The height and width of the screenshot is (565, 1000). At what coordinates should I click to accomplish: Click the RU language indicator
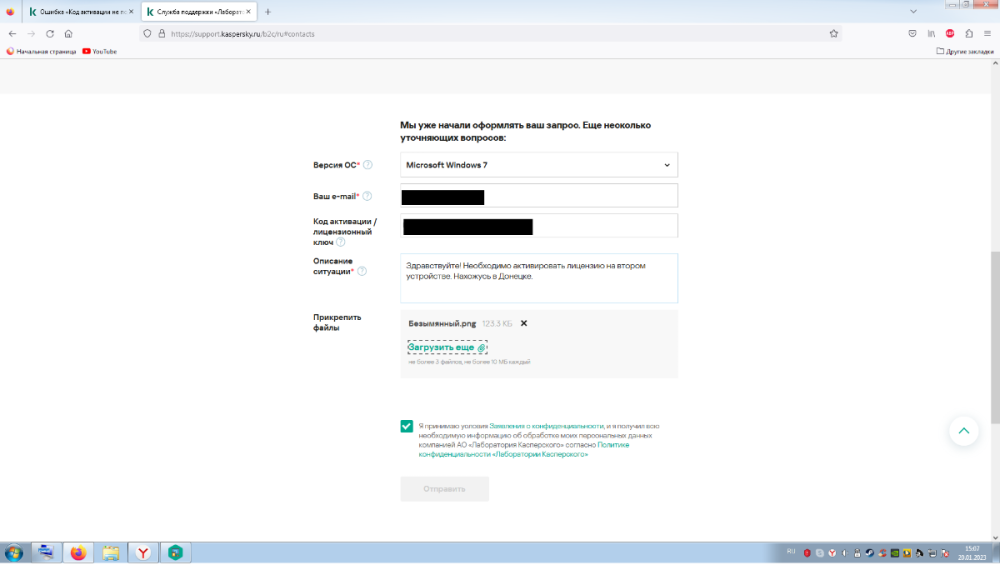tap(791, 552)
